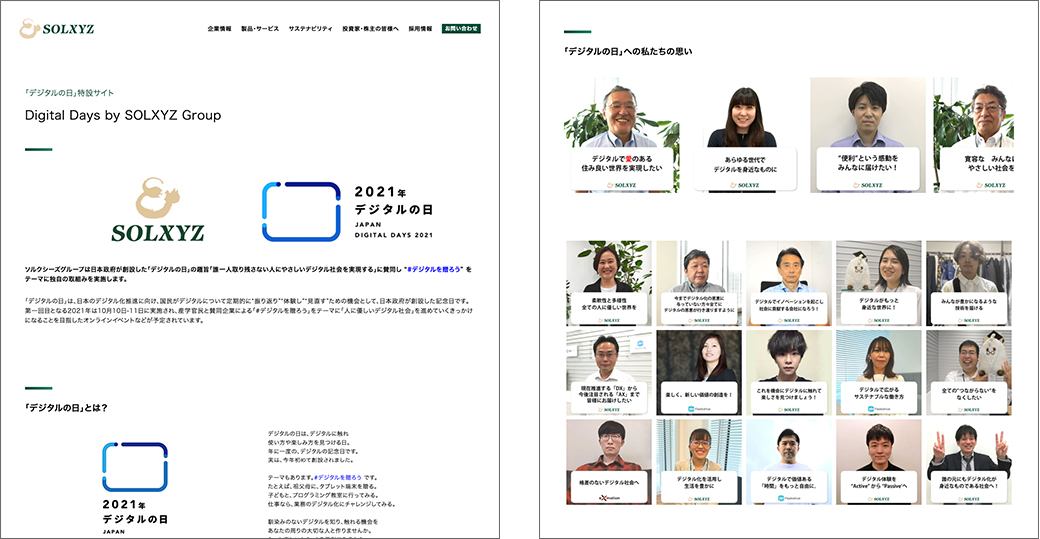Open the 今までデジタル化の恩恵に card
The height and width of the screenshot is (539, 1040).
point(699,283)
